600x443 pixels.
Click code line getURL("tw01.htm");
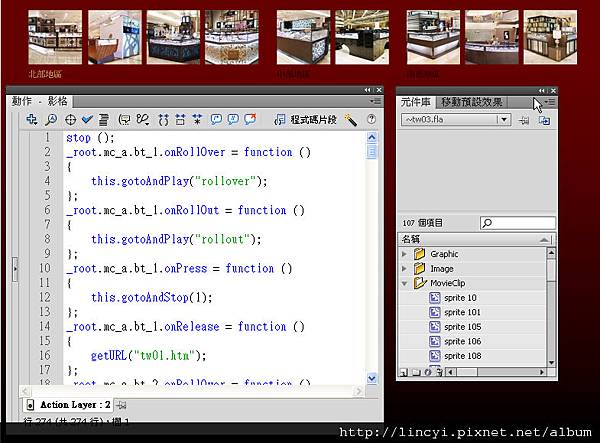pos(148,356)
